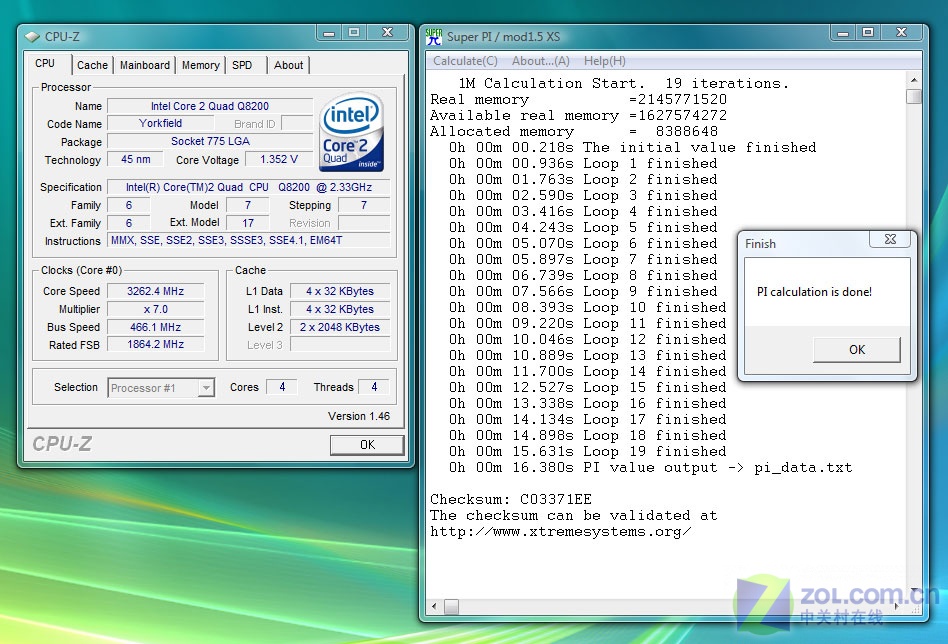
Task: Click the Core Speed value 3262.4 MHz
Action: point(155,291)
